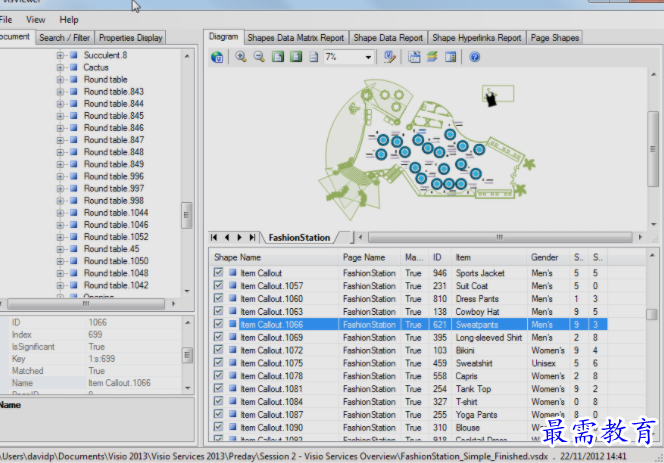Viewport: 664px width, 463px height.
Task: Click the properties window icon before layers icon
Action: (x=414, y=57)
